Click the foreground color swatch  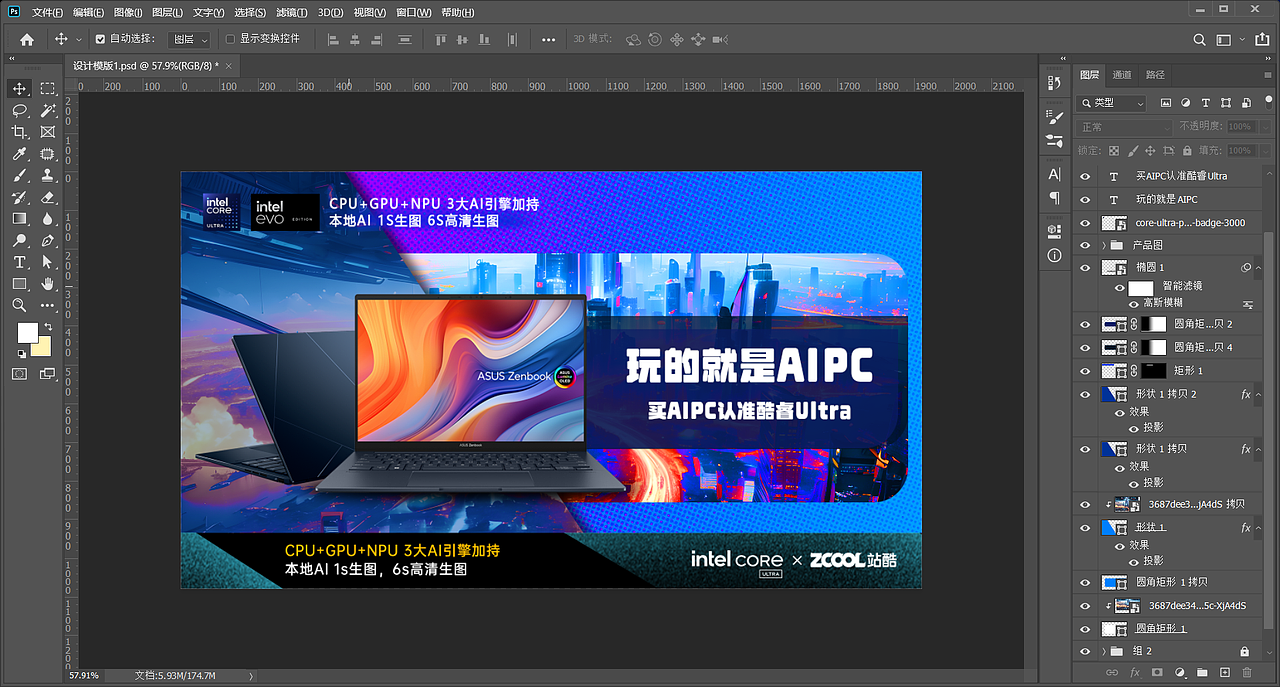(27, 333)
